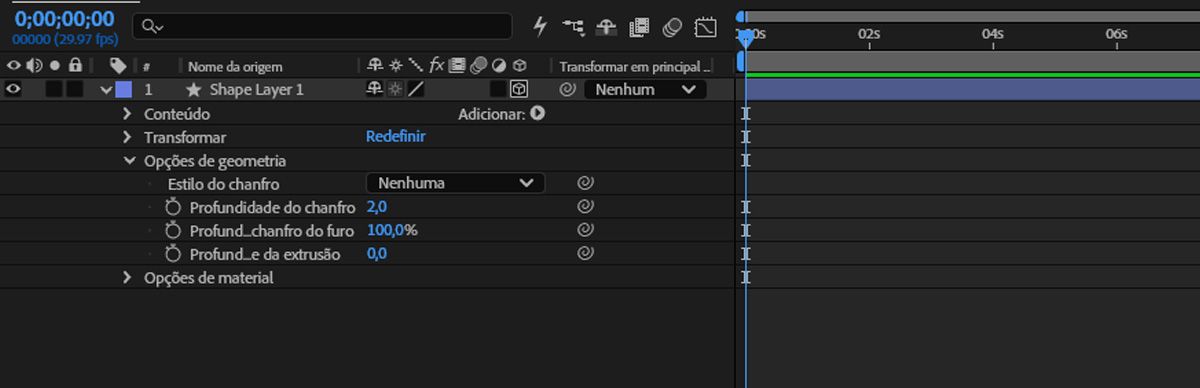Screen dimensions: 1200x388
Task: Click the Transformar em principal column header
Action: click(x=635, y=66)
